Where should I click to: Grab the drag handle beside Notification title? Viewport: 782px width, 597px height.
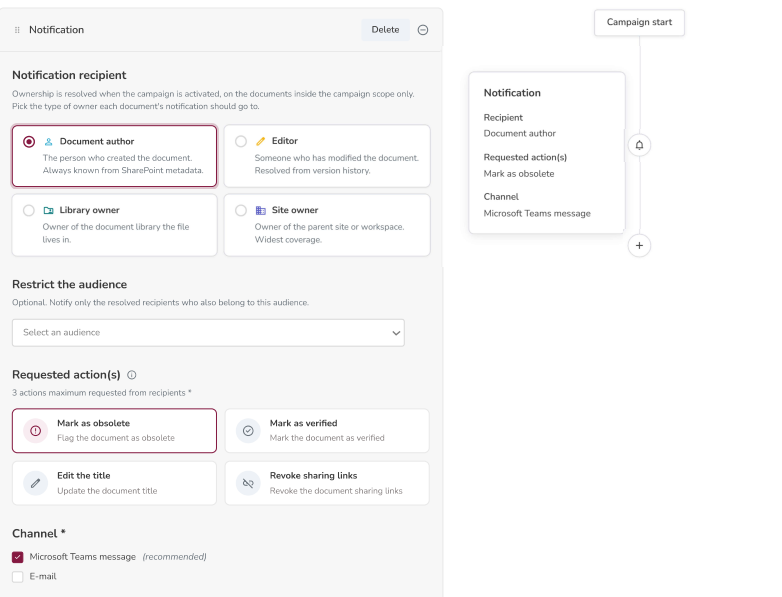[x=17, y=30]
